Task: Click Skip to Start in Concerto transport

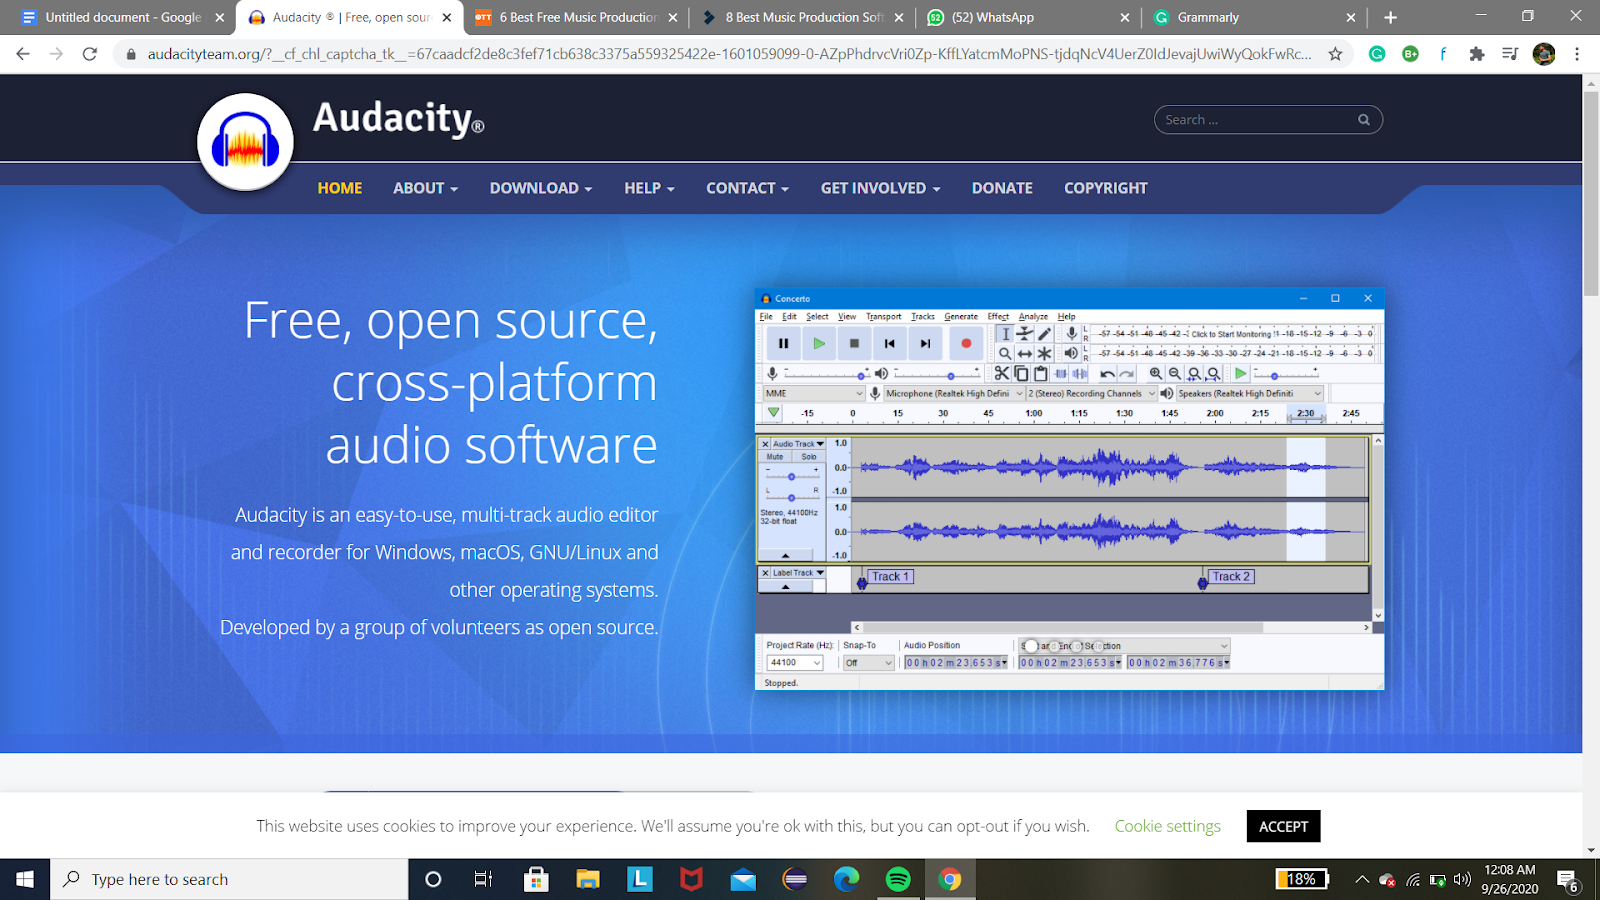Action: point(890,343)
